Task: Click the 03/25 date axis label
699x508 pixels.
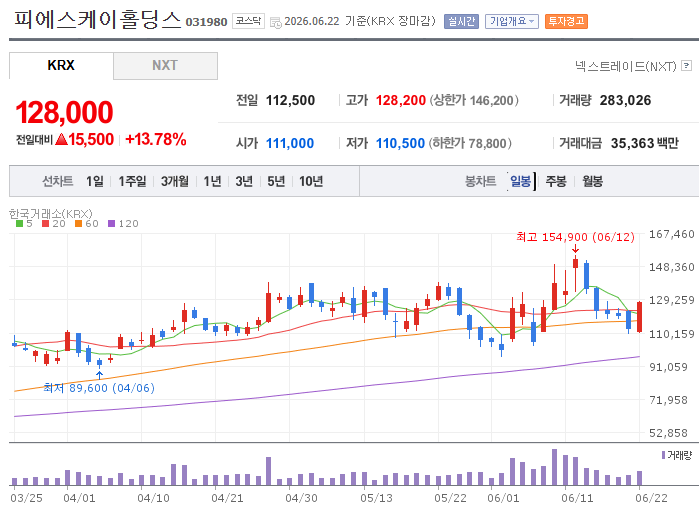Action: point(26,498)
